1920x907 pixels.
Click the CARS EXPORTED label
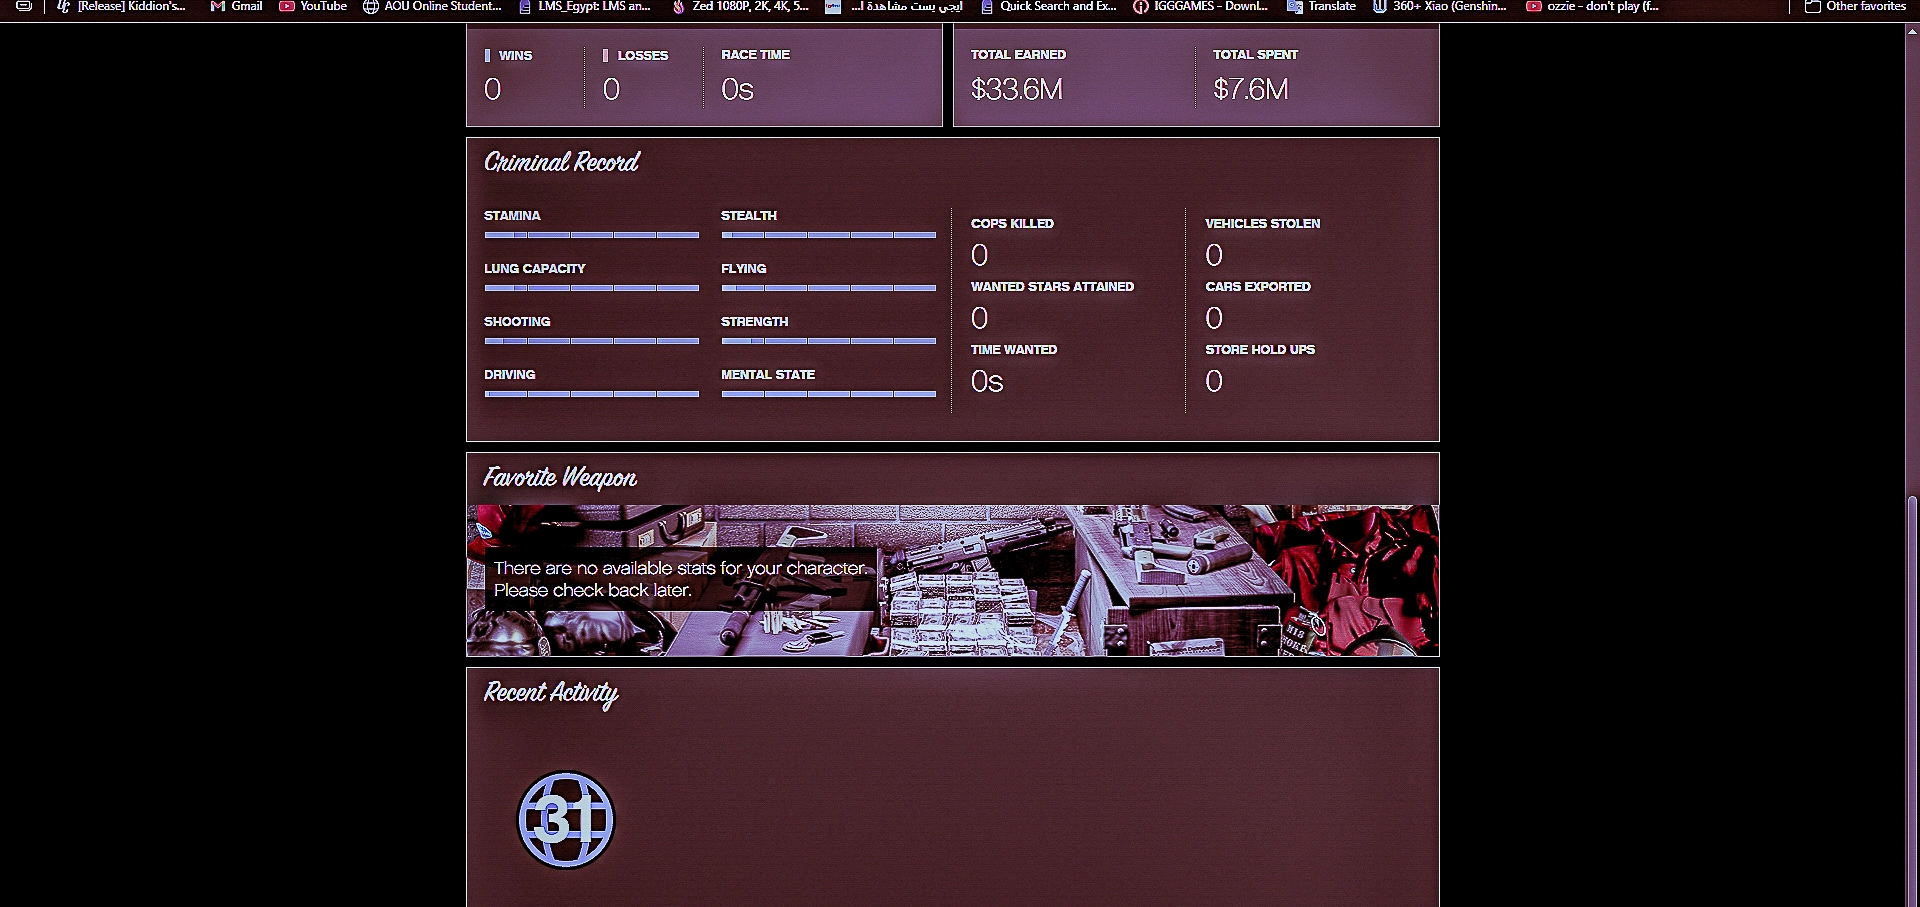pos(1258,287)
